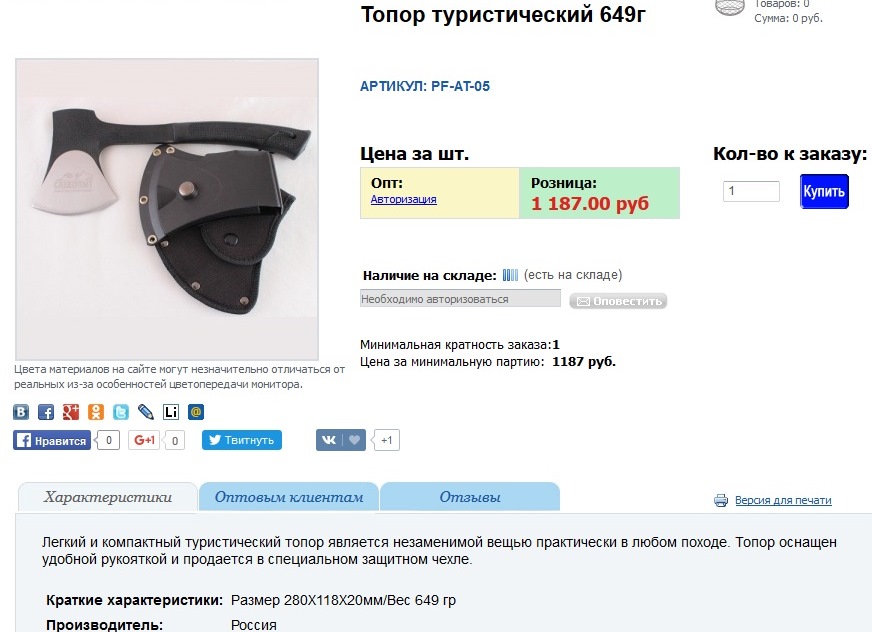Viewport: 872px width, 632px height.
Task: Click the Facebook Нравится like button
Action: [x=52, y=440]
